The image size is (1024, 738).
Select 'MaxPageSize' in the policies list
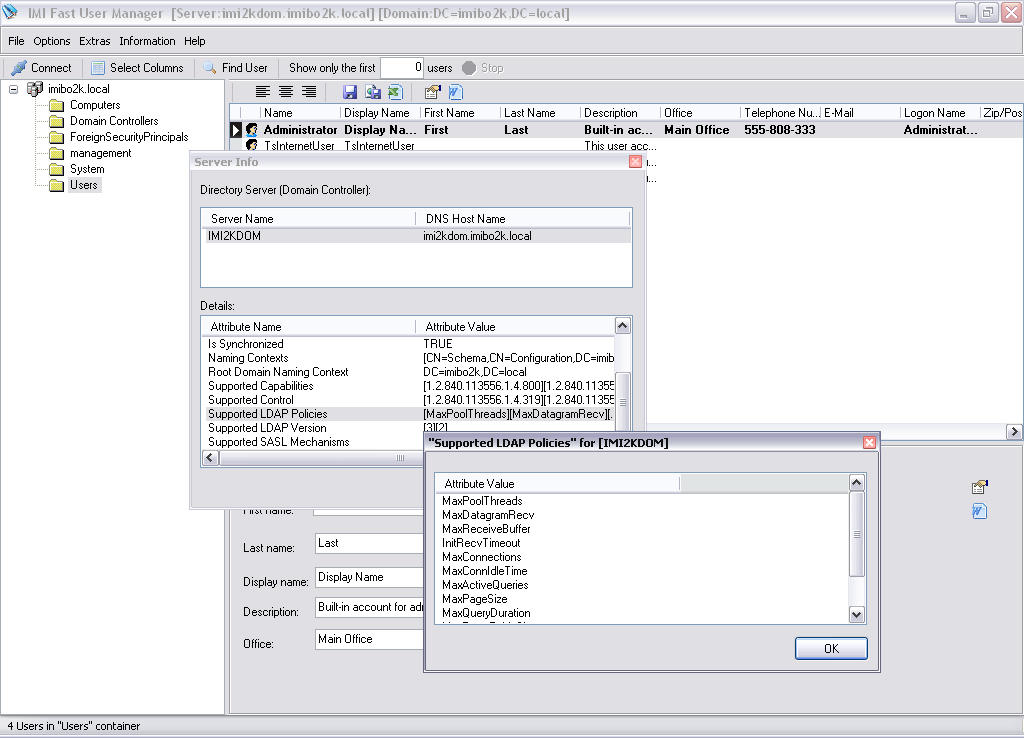(475, 599)
